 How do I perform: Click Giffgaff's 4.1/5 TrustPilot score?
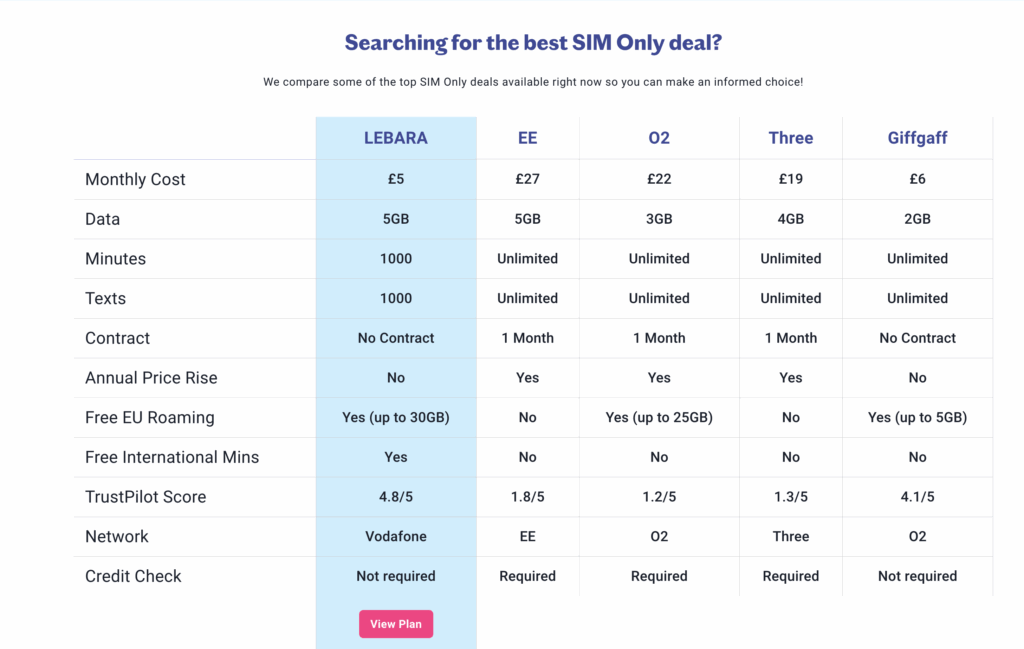coord(917,497)
